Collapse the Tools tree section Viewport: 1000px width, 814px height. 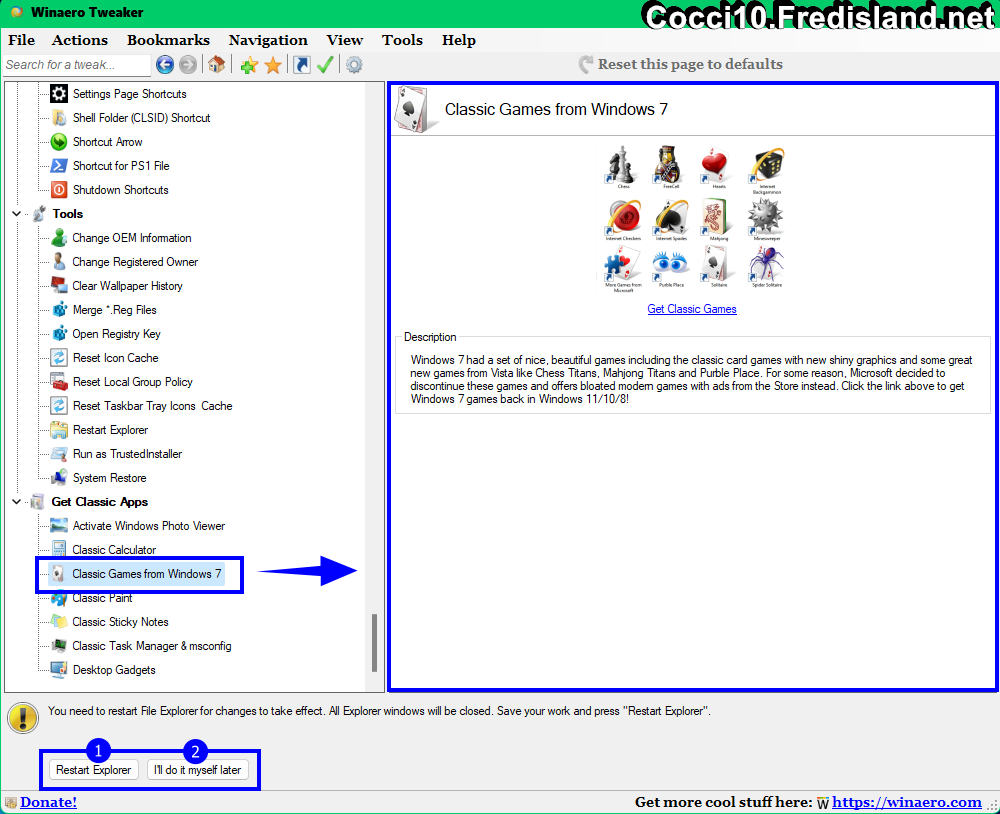[17, 214]
